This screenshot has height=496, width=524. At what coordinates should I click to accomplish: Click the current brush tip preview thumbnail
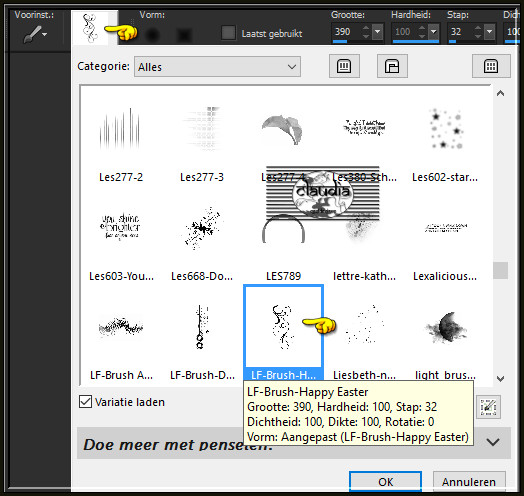[x=90, y=28]
